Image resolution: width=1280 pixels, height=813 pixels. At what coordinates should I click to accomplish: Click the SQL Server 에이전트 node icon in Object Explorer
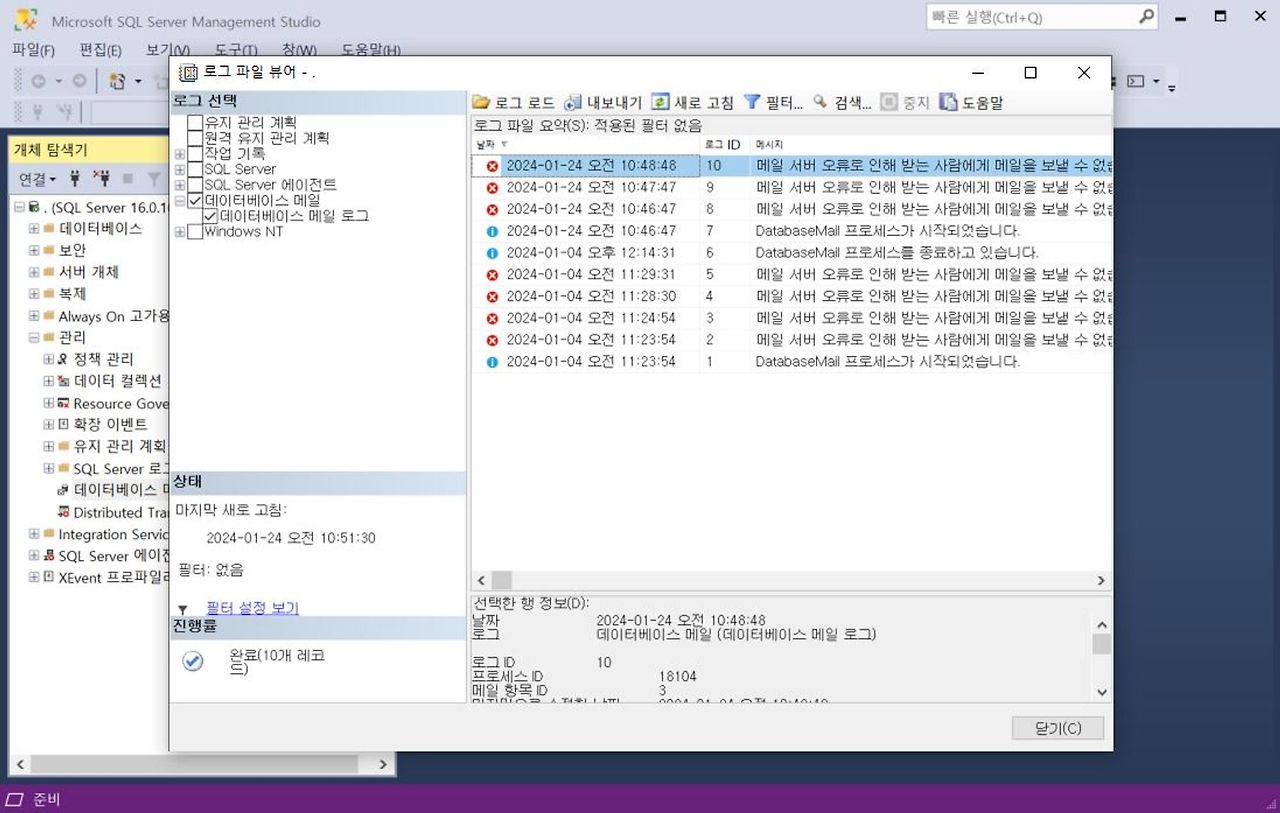(49, 556)
